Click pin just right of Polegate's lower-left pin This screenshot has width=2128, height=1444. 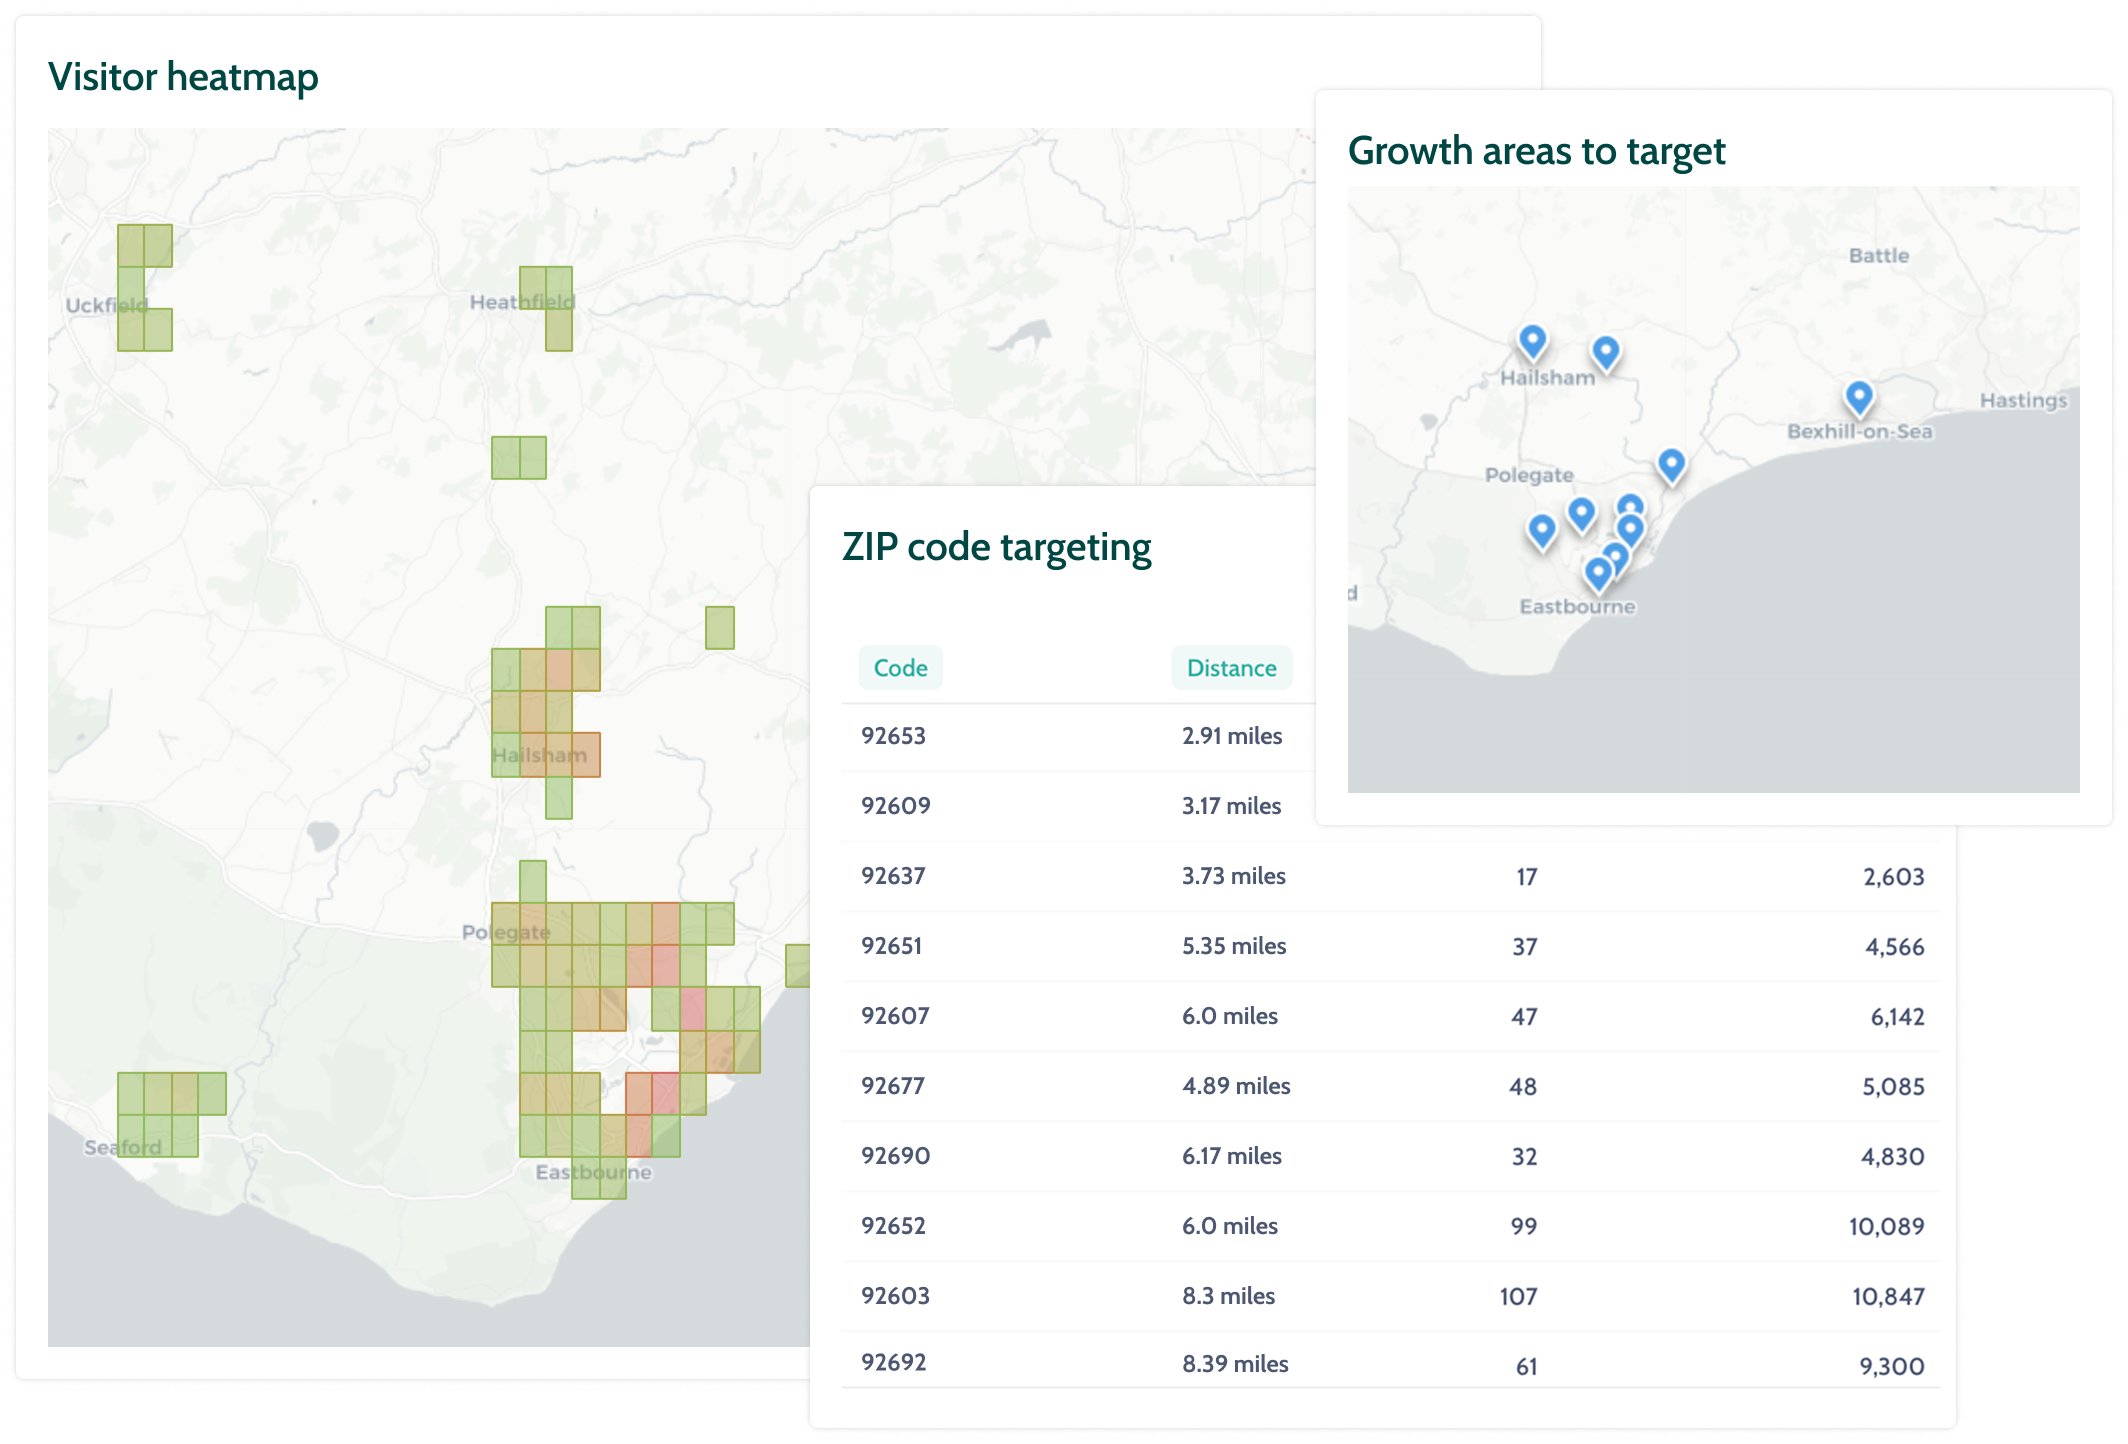pyautogui.click(x=1581, y=513)
